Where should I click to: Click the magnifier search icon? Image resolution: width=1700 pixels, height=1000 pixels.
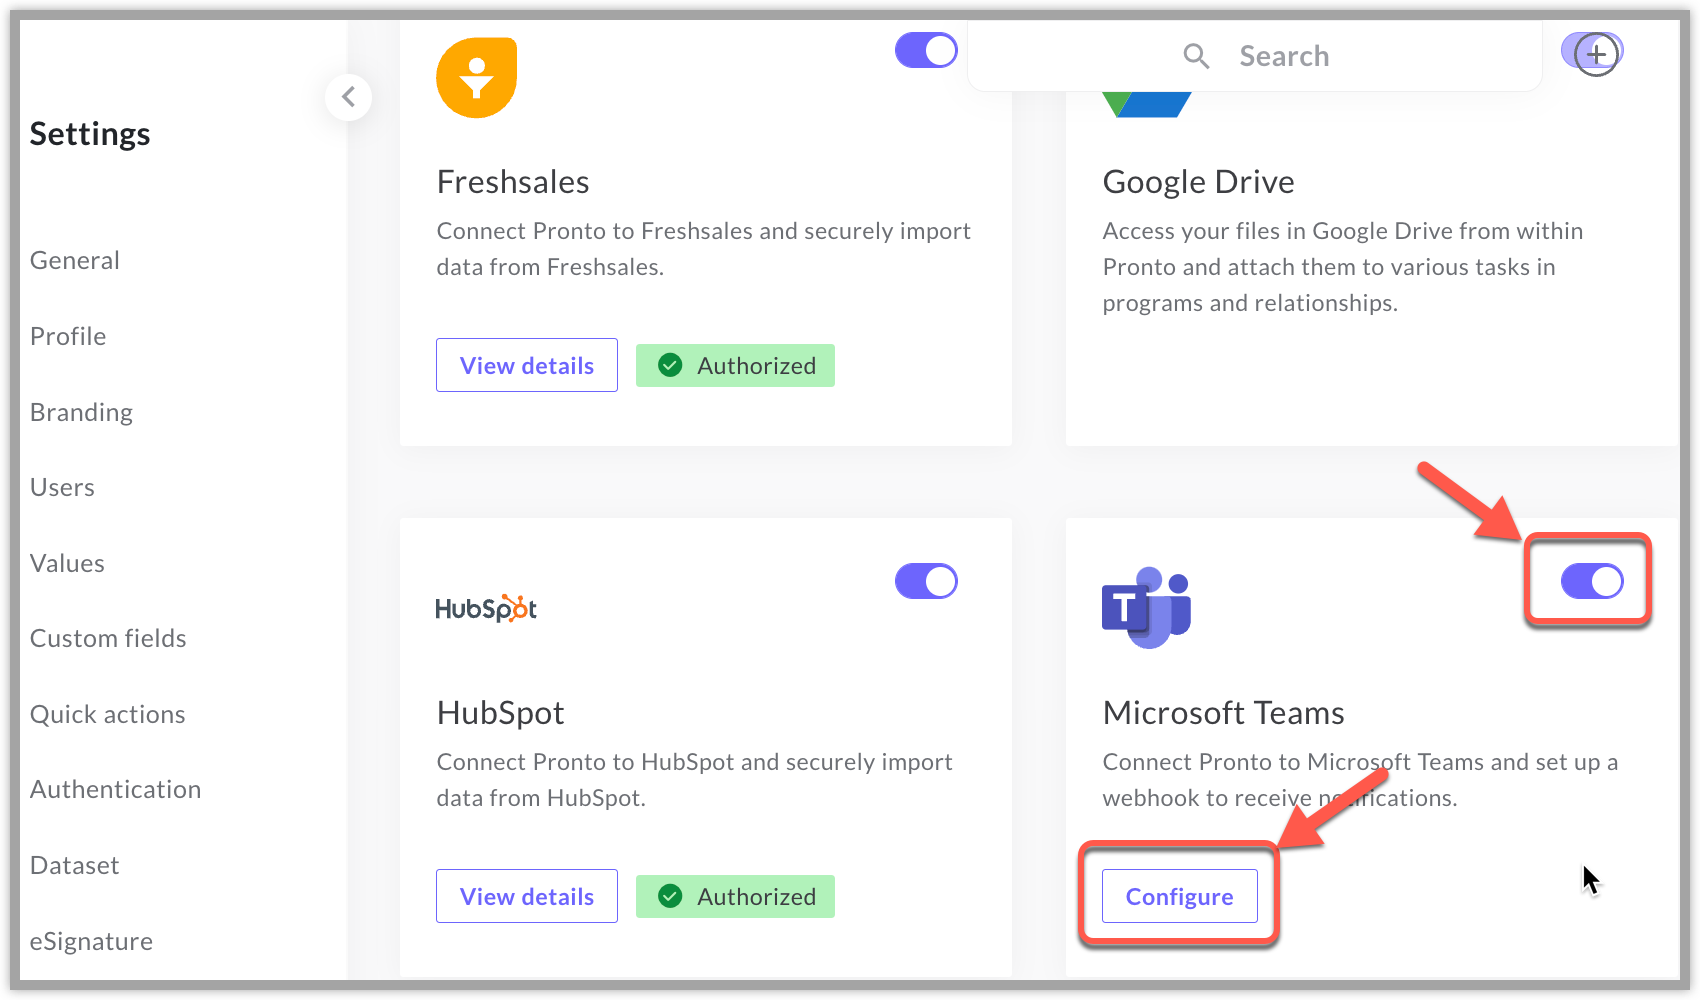[x=1196, y=56]
